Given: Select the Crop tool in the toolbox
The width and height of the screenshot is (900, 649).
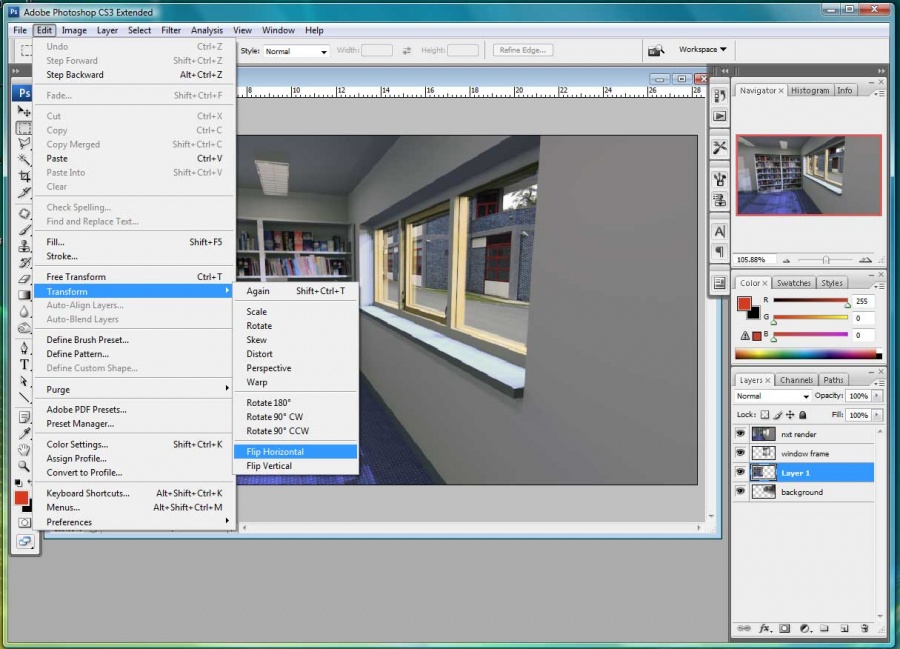Looking at the screenshot, I should [x=24, y=178].
